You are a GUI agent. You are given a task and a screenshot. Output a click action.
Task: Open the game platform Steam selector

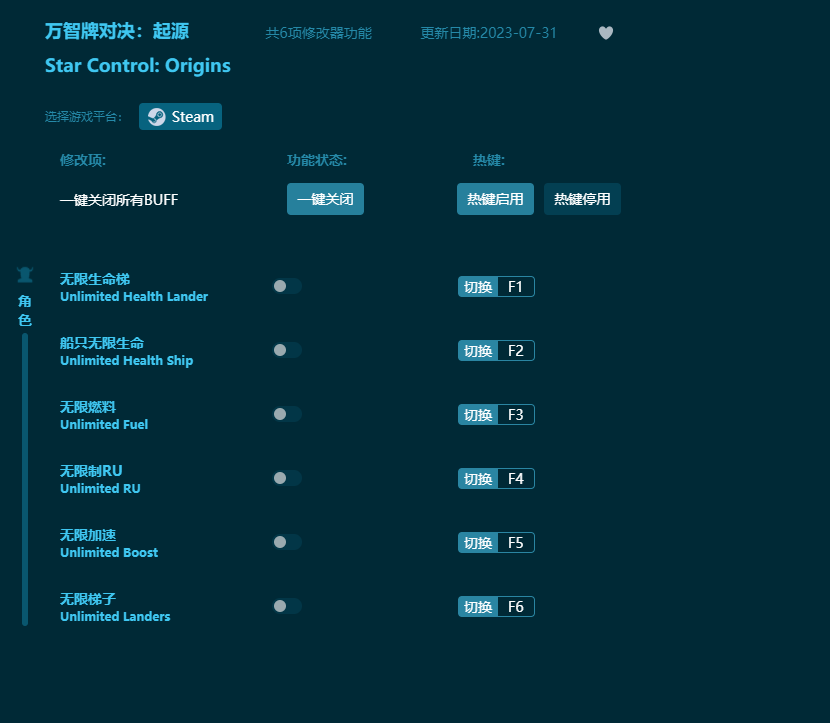click(x=180, y=116)
